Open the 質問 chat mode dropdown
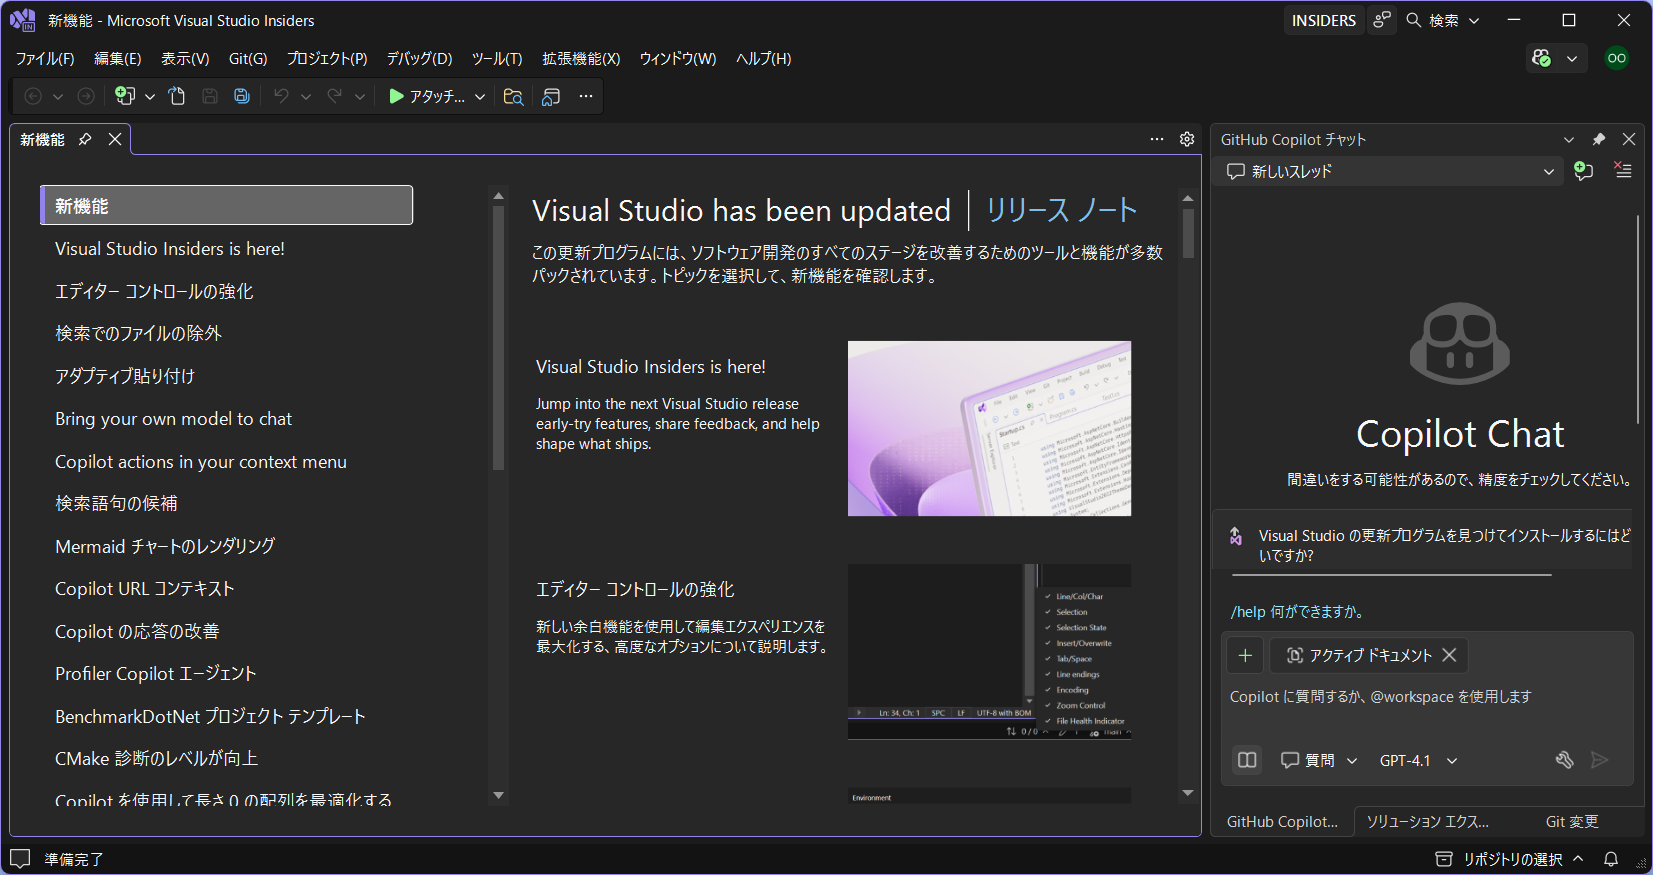The width and height of the screenshot is (1653, 875). pos(1320,760)
